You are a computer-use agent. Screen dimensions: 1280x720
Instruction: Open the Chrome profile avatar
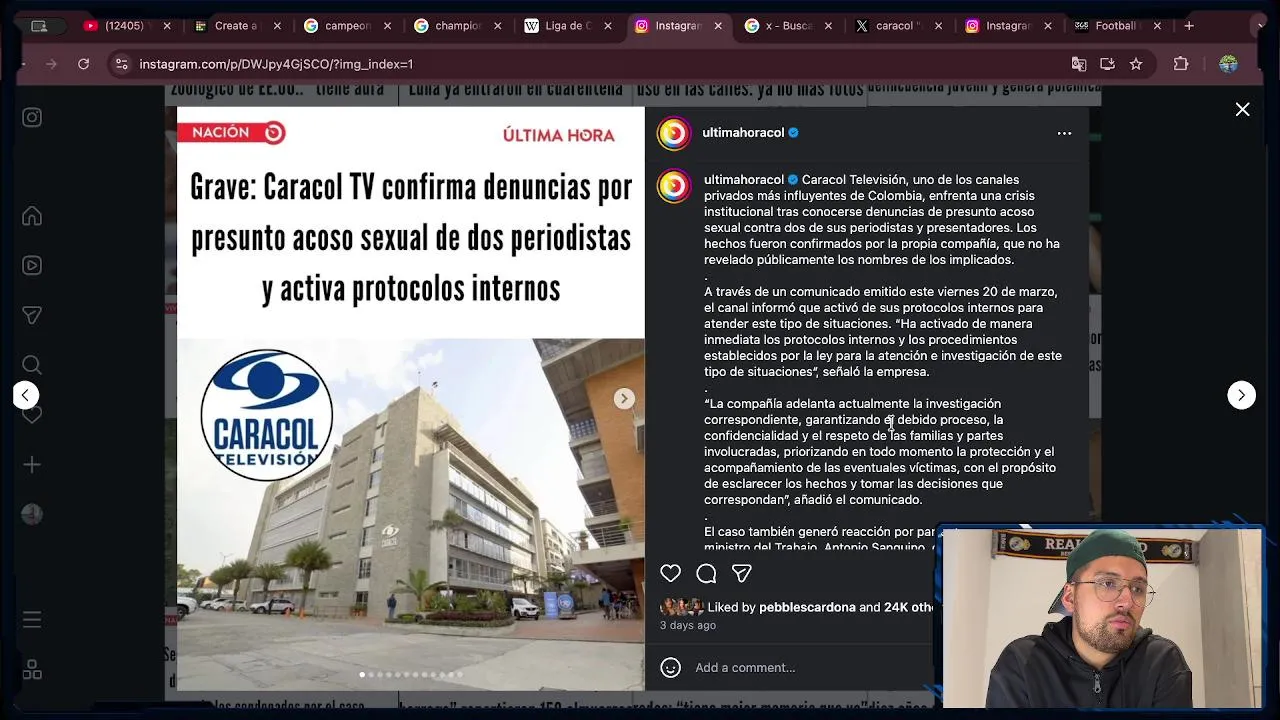click(x=1228, y=64)
